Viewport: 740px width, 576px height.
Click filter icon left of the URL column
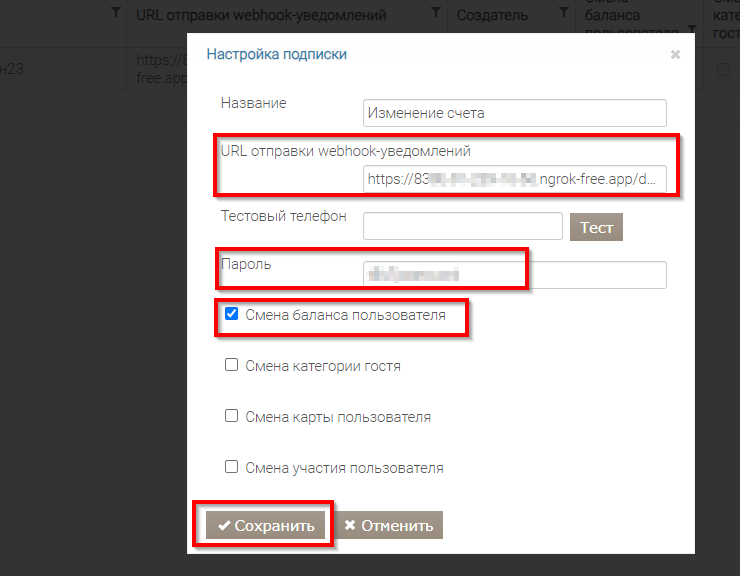115,13
